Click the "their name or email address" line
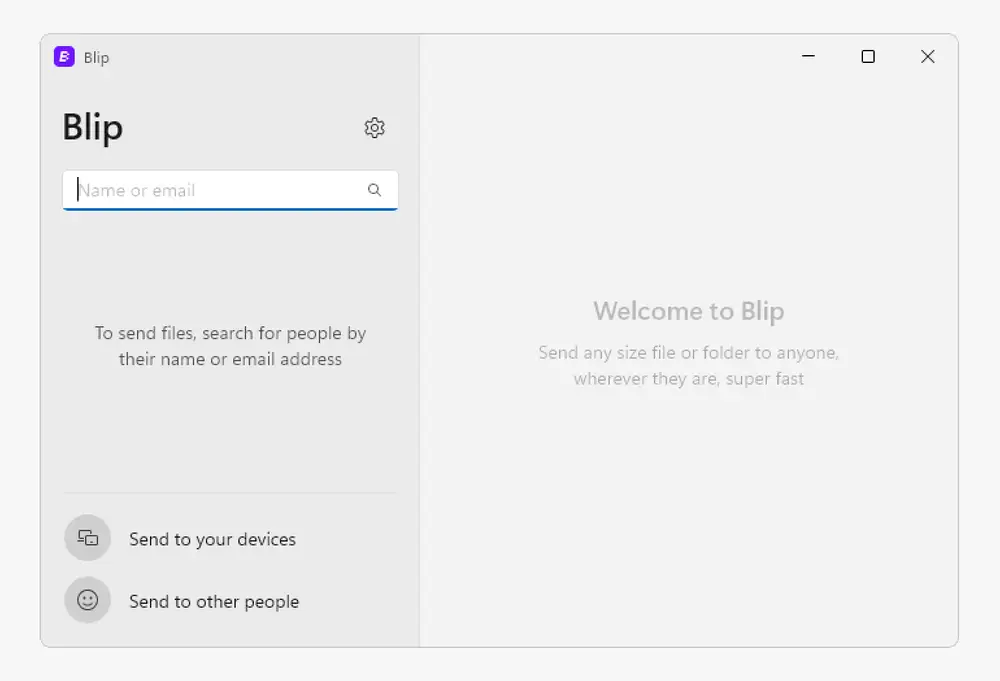The height and width of the screenshot is (681, 1000). [230, 359]
